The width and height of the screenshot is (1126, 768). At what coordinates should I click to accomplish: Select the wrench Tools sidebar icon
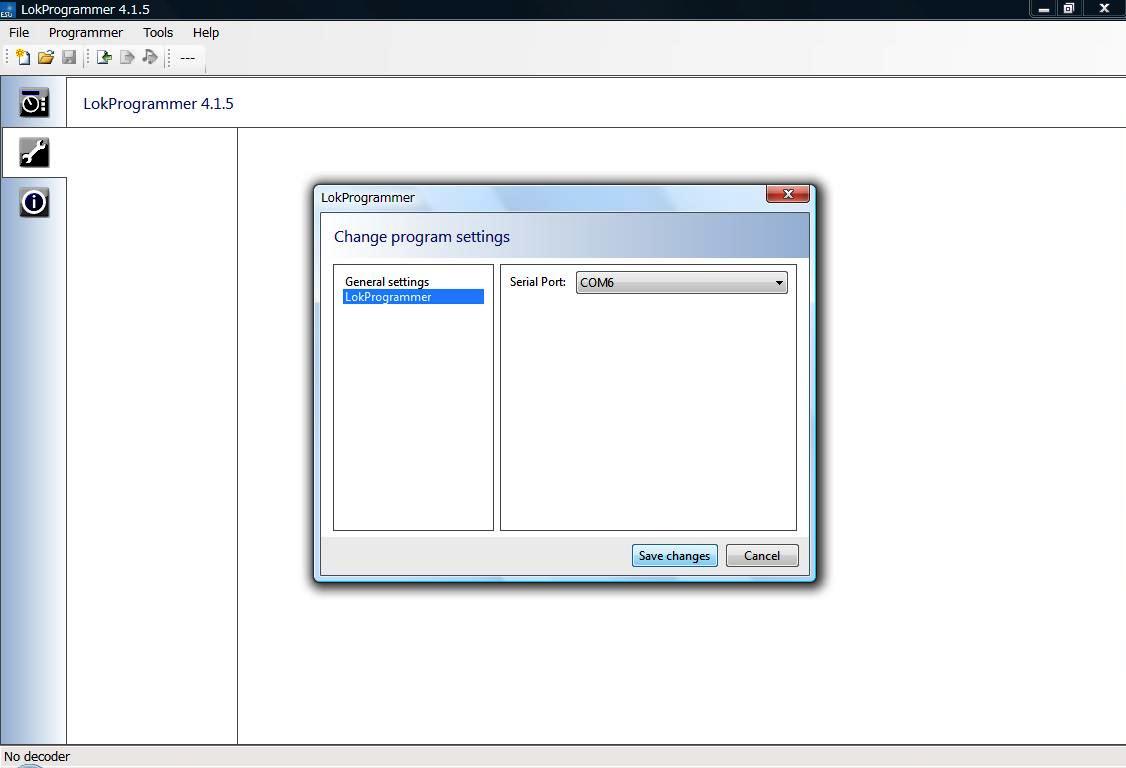coord(34,152)
